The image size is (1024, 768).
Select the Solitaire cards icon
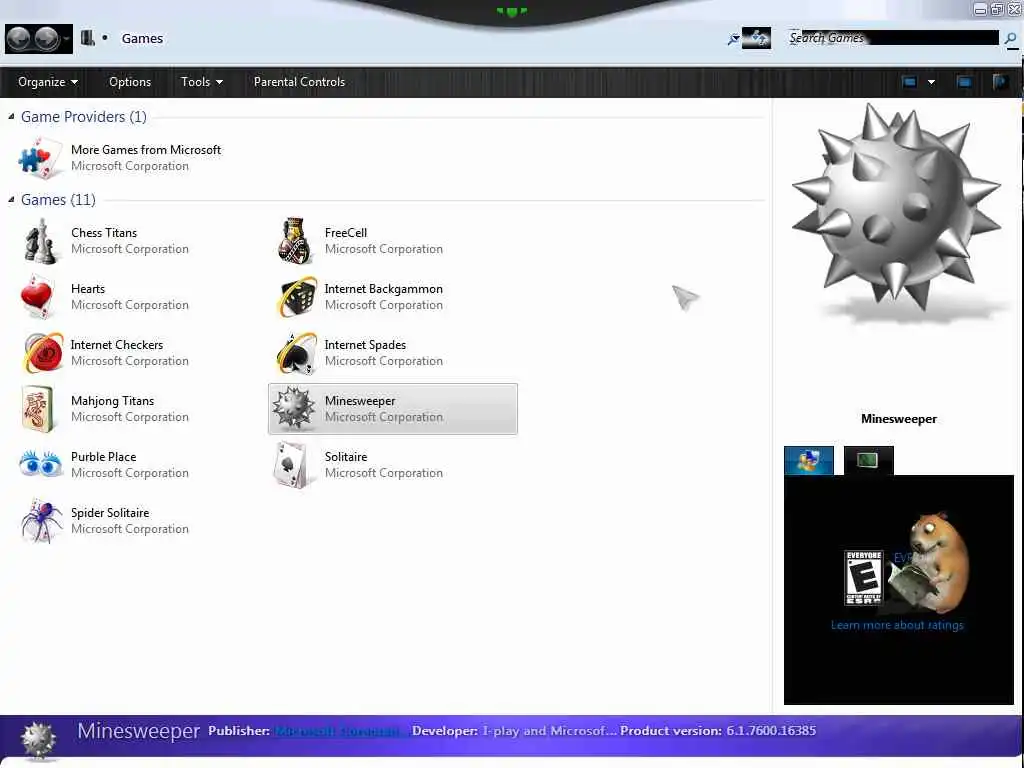click(x=291, y=464)
